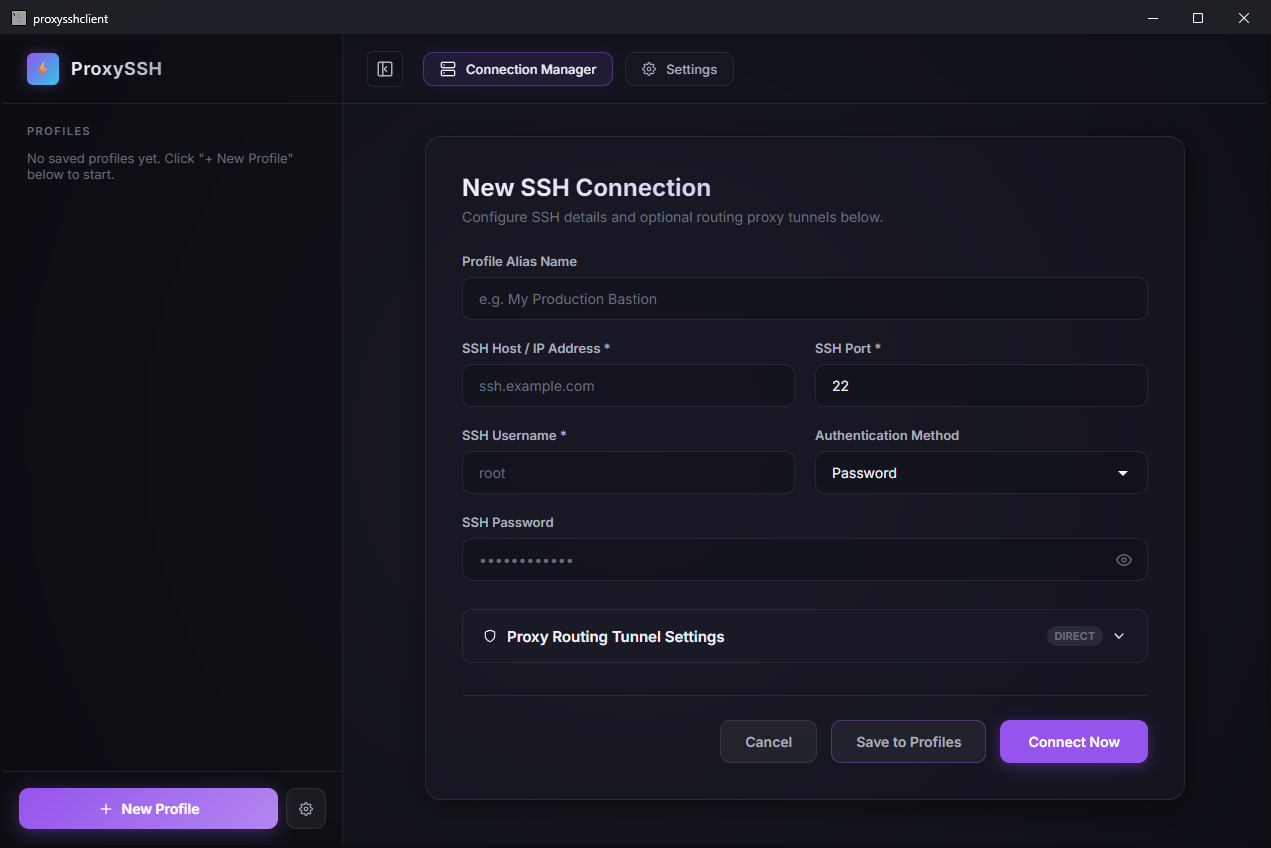Click Save to Profiles
Viewport: 1271px width, 848px height.
point(908,742)
